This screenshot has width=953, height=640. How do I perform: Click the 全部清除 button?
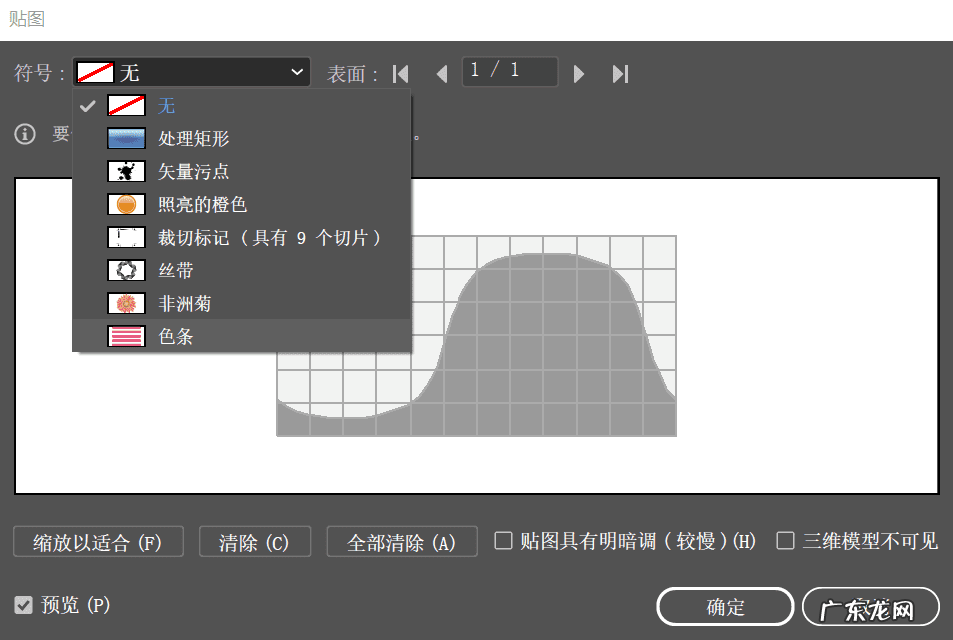(x=401, y=541)
